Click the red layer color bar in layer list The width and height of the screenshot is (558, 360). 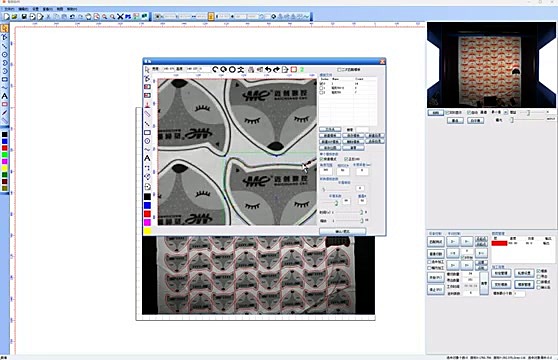499,243
